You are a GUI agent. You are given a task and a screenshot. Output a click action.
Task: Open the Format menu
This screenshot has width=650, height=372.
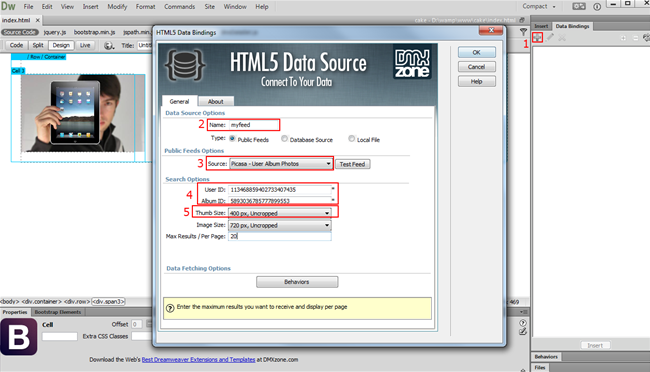coord(146,7)
